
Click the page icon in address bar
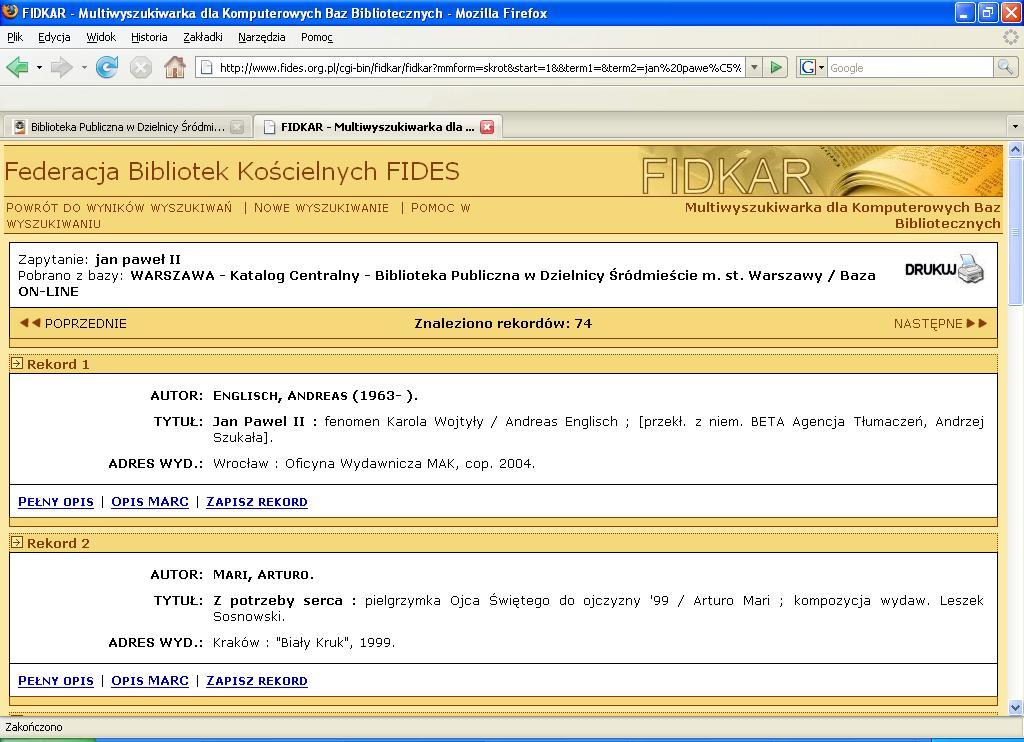coord(206,67)
